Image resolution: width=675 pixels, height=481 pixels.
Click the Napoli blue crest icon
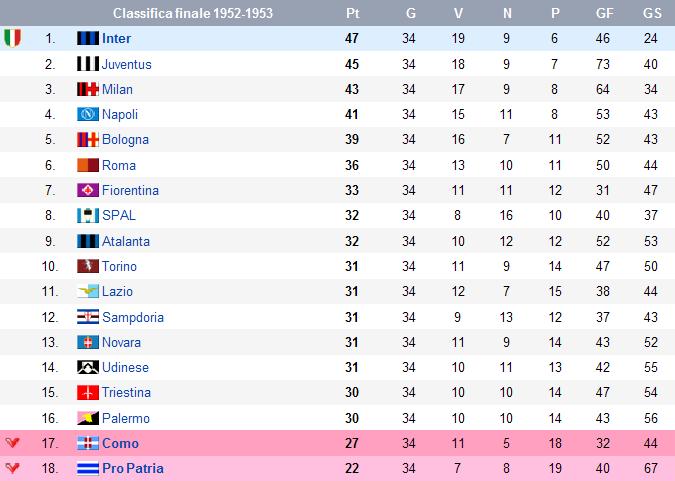tap(88, 114)
